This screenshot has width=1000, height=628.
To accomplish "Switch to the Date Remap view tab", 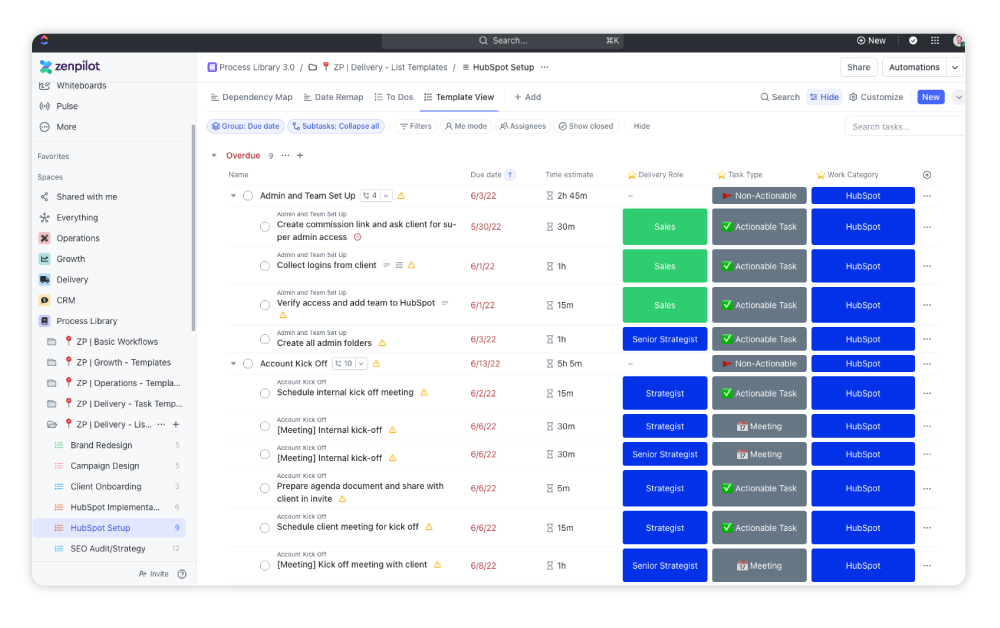I will 334,97.
